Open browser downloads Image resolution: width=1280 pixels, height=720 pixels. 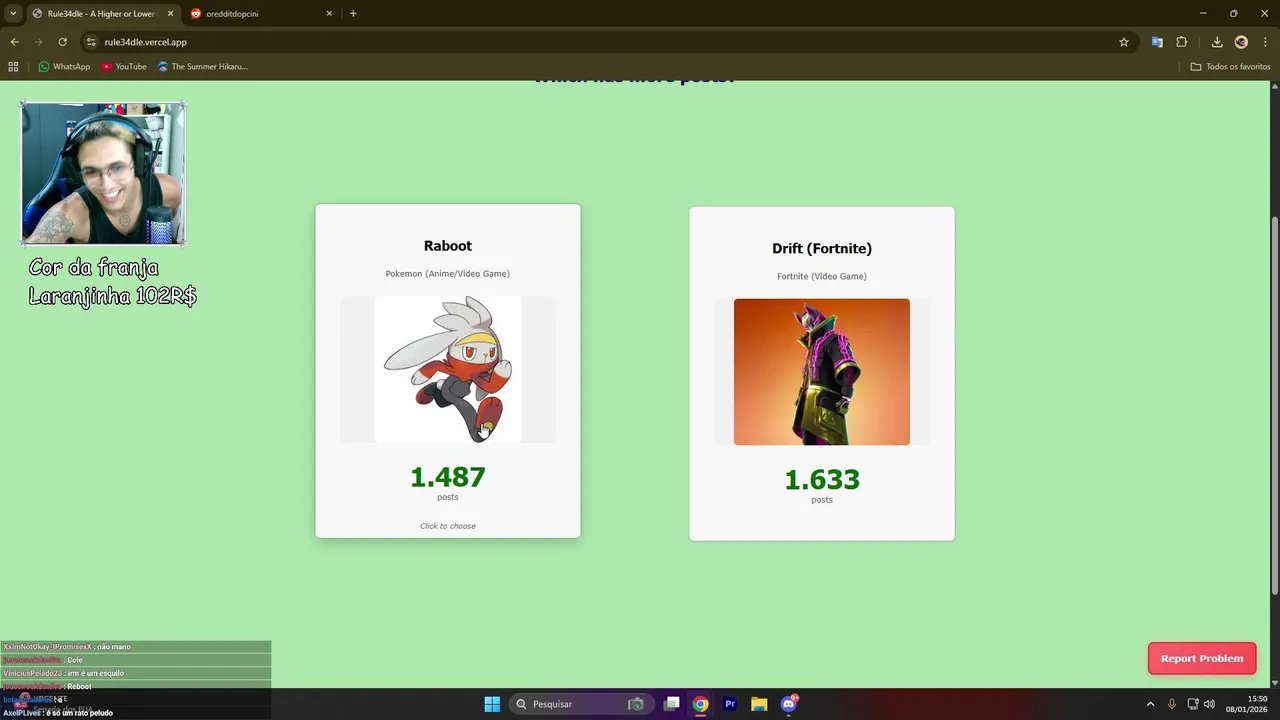click(1217, 42)
